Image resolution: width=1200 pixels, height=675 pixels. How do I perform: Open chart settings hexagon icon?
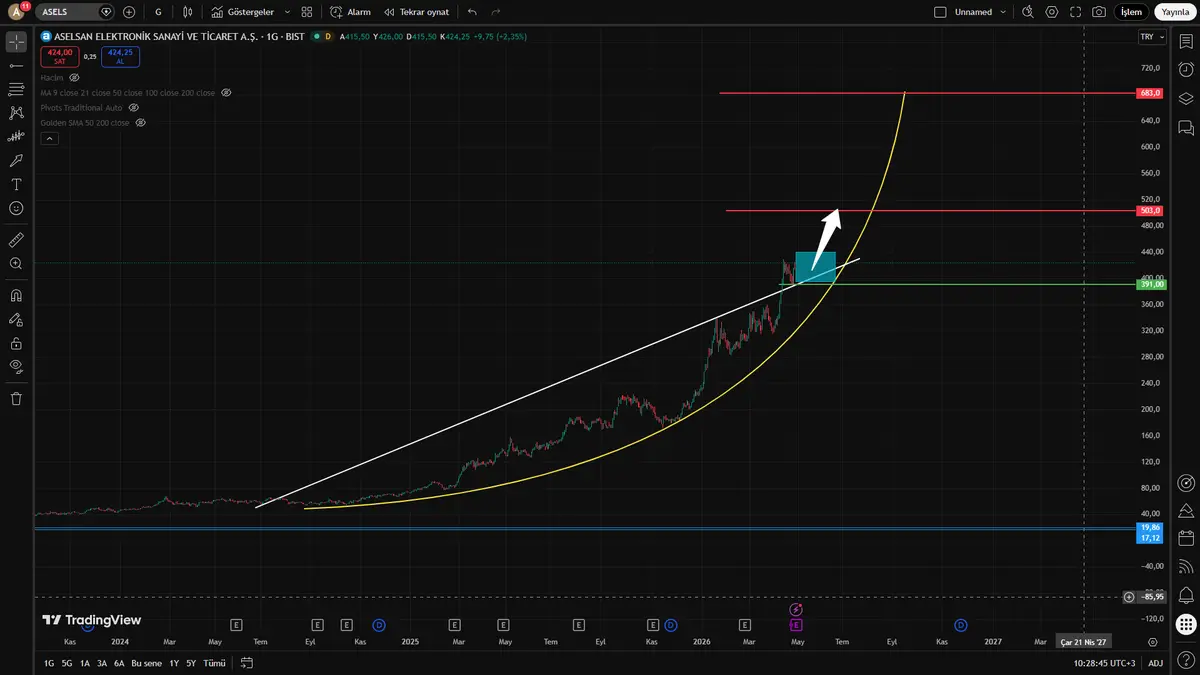(x=1051, y=12)
